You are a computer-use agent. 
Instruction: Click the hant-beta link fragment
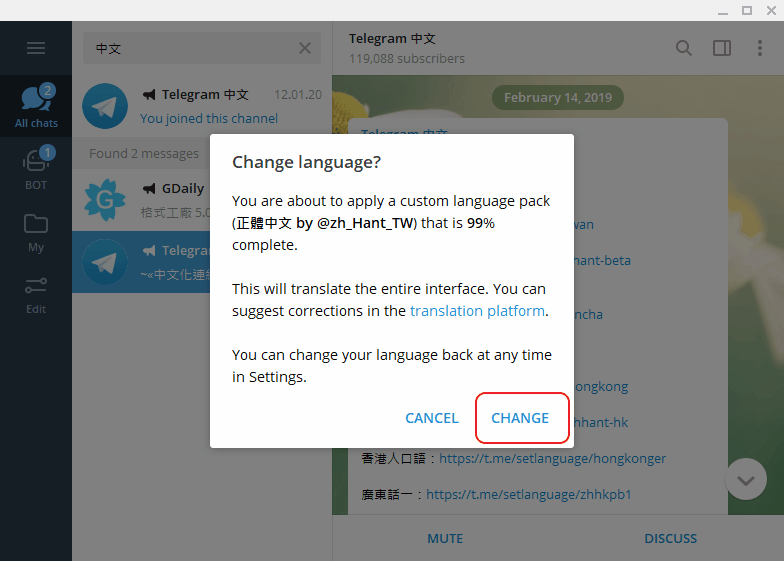click(x=602, y=260)
